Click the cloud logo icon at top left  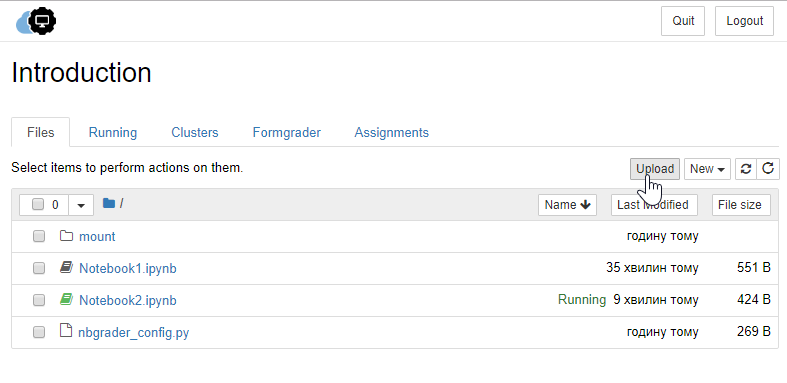tap(36, 21)
